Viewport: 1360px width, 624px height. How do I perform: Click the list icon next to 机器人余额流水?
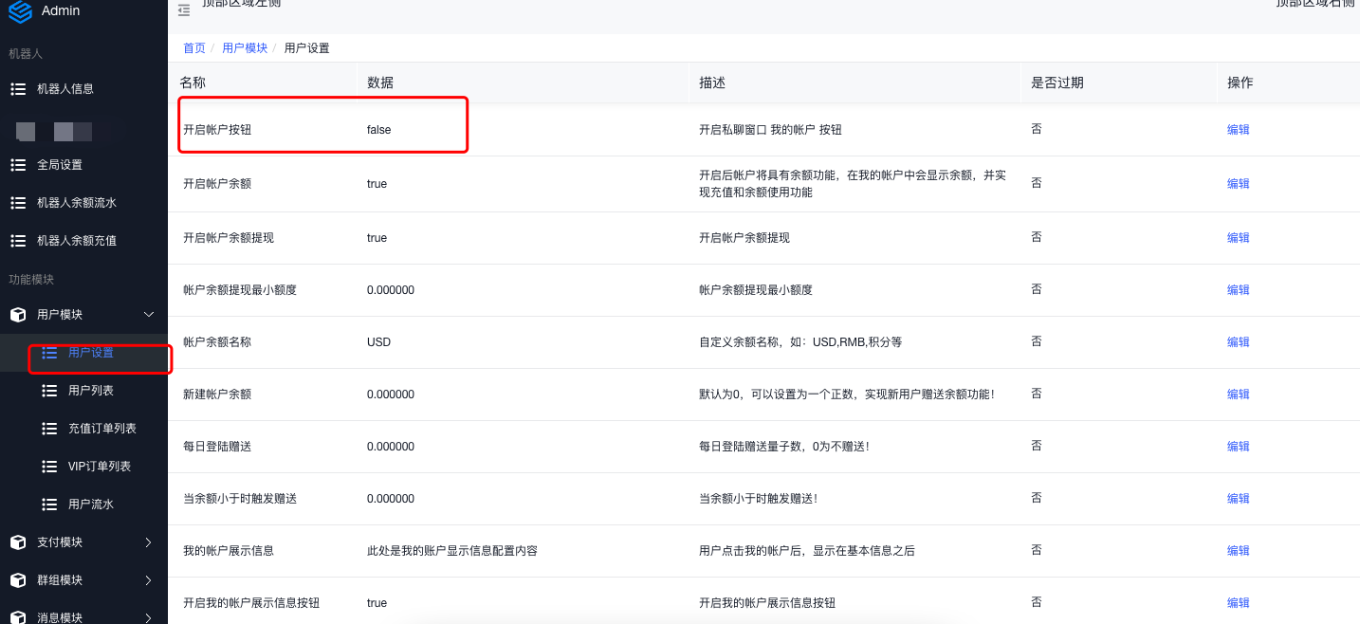(18, 203)
